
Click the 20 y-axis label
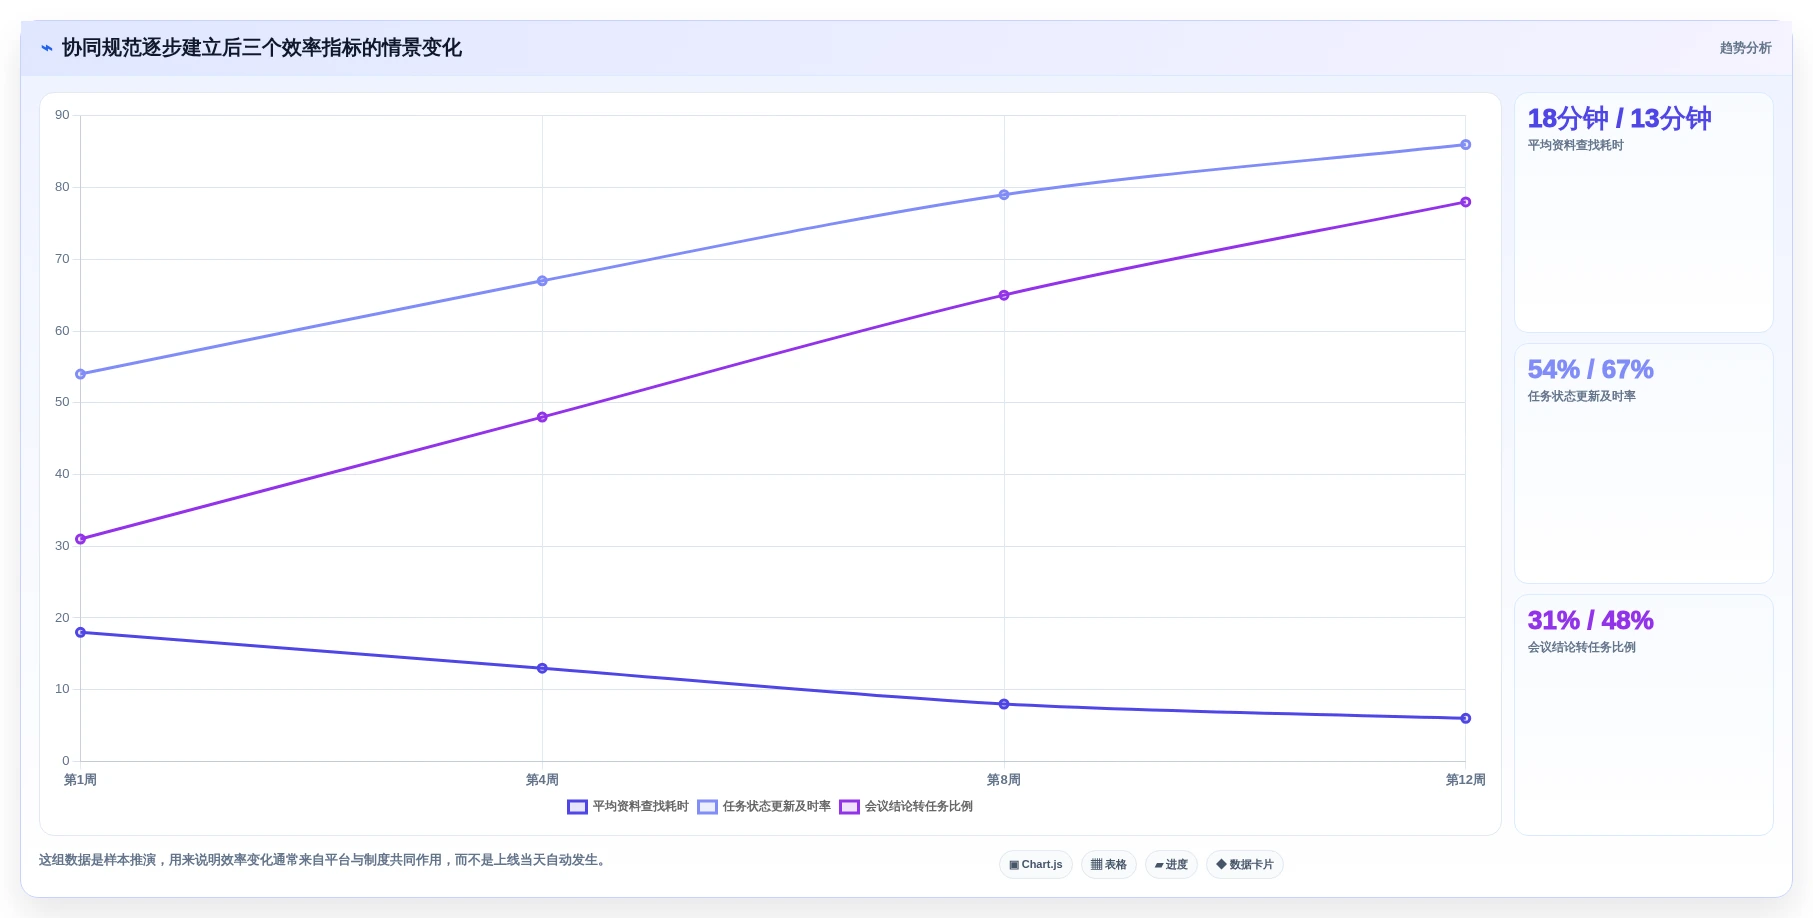coord(62,618)
